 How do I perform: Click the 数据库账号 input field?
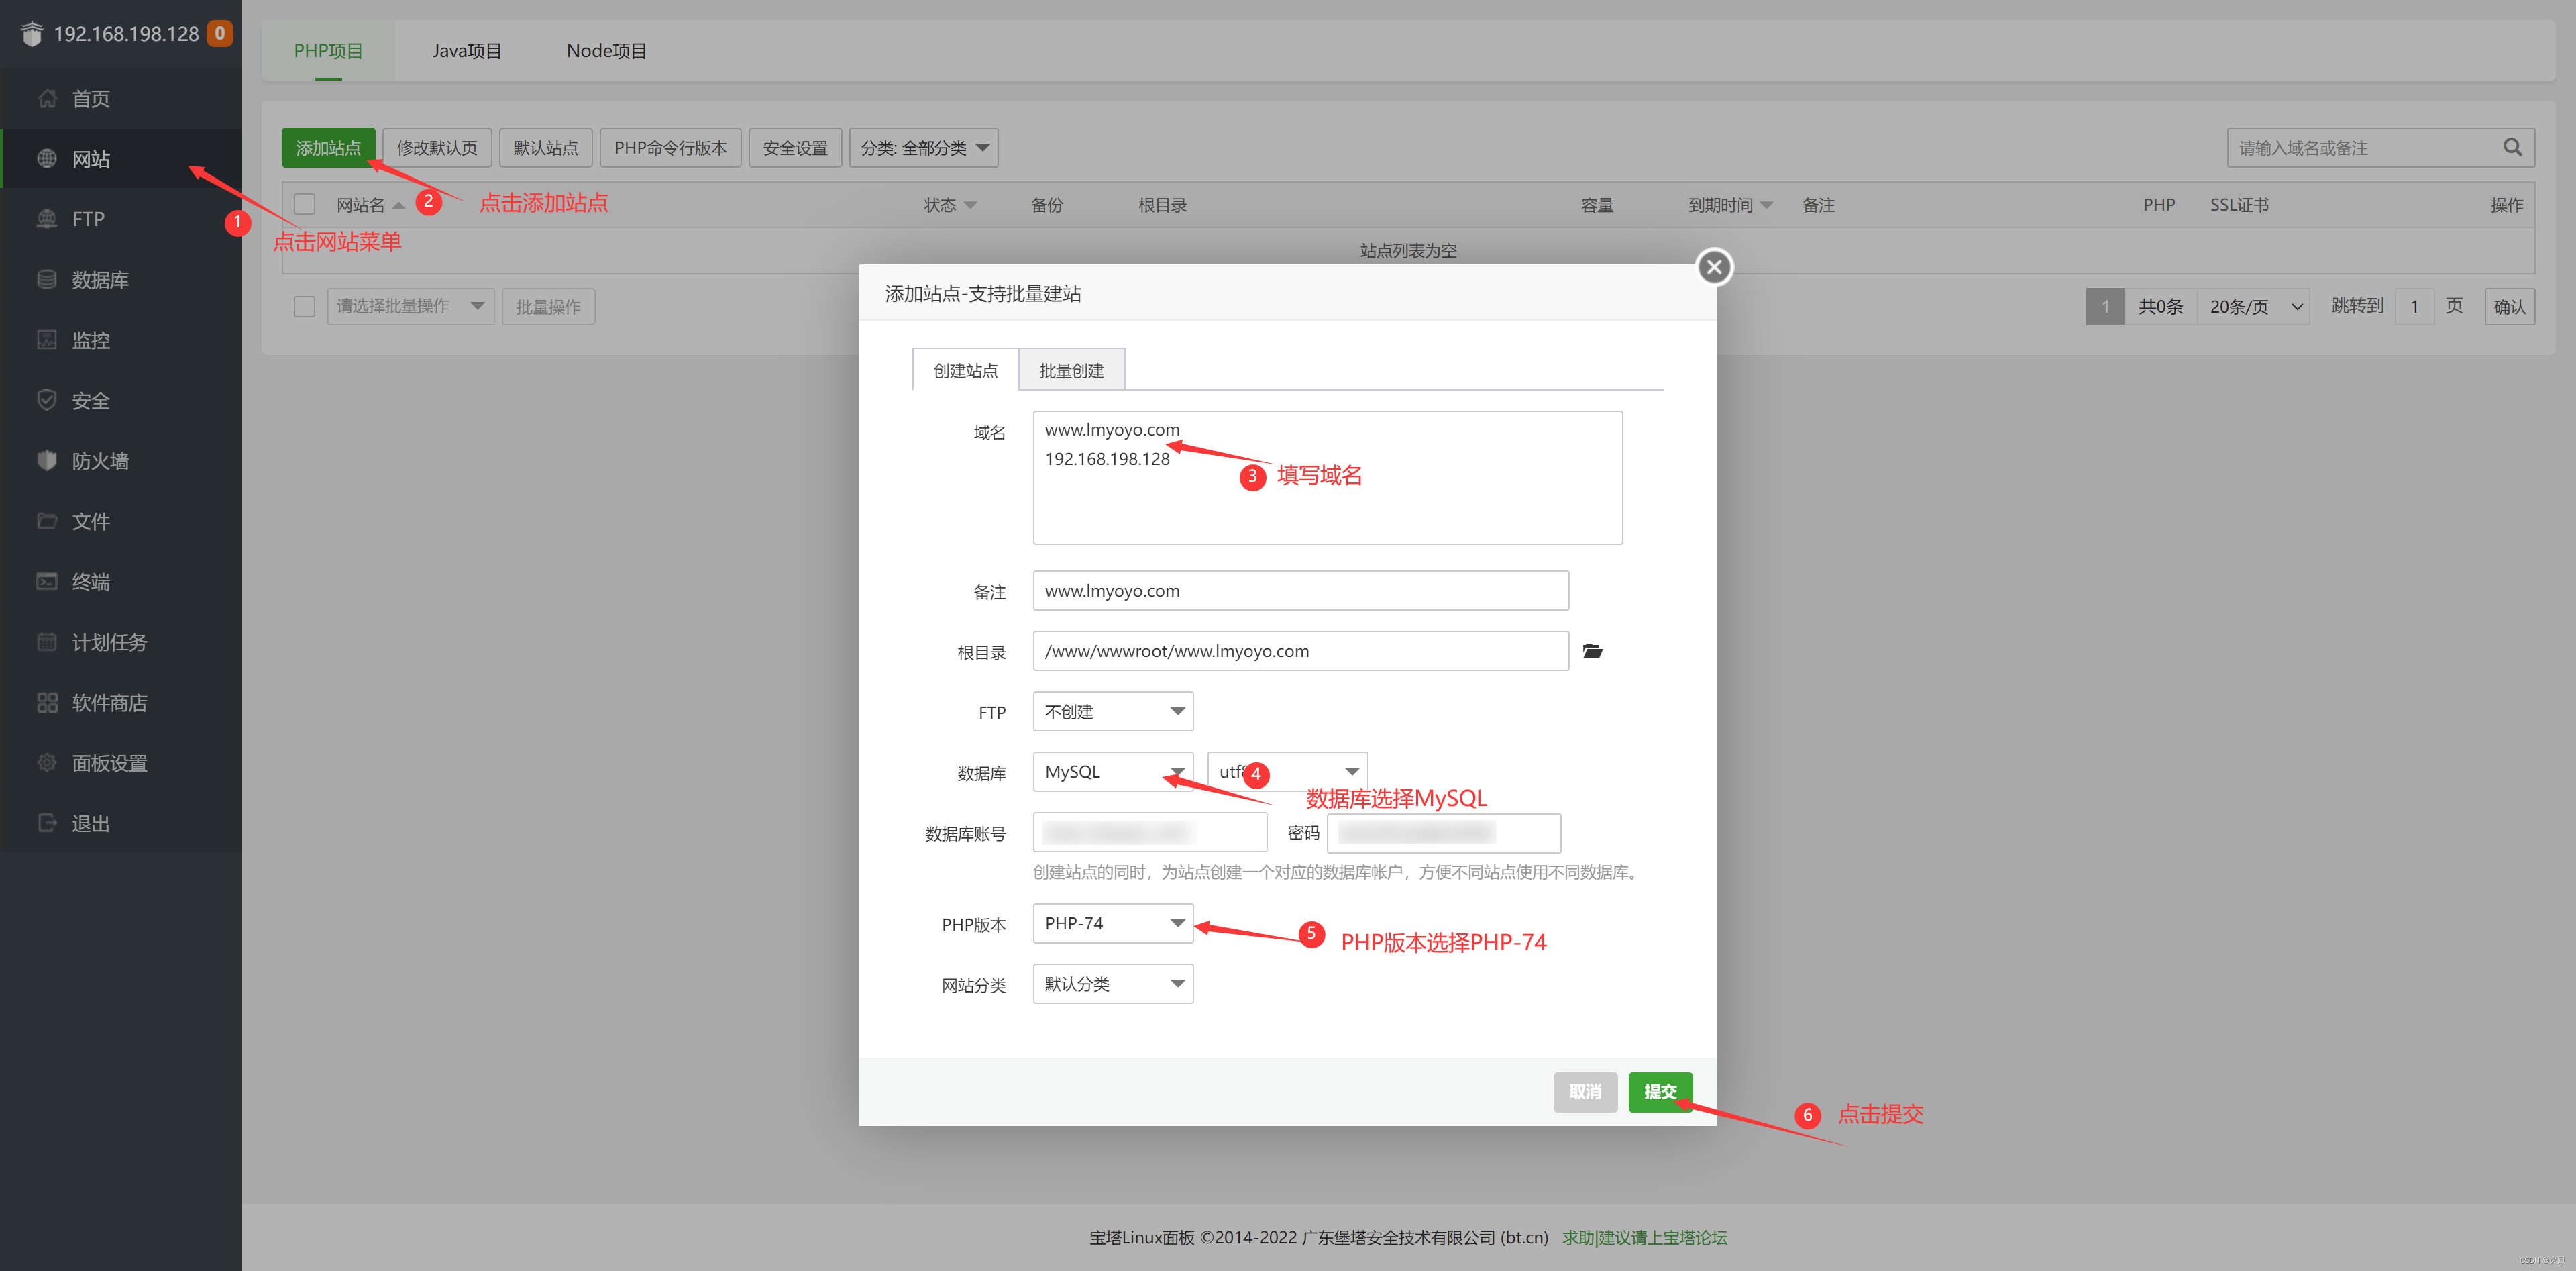point(1150,832)
